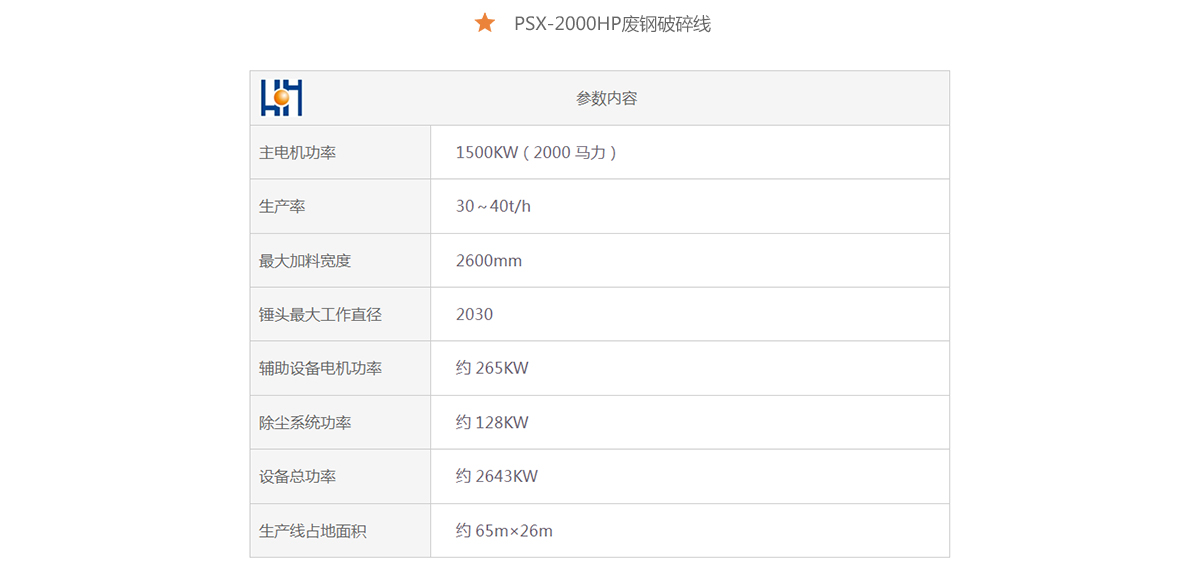Image resolution: width=1200 pixels, height=562 pixels.
Task: Select the 约 265KW value cell
Action: pyautogui.click(x=492, y=369)
